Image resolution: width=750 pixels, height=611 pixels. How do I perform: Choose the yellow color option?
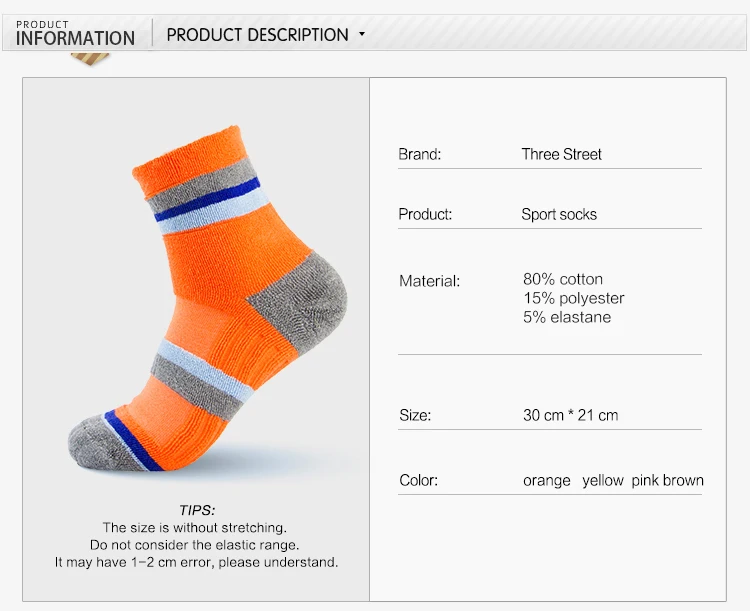pyautogui.click(x=603, y=480)
